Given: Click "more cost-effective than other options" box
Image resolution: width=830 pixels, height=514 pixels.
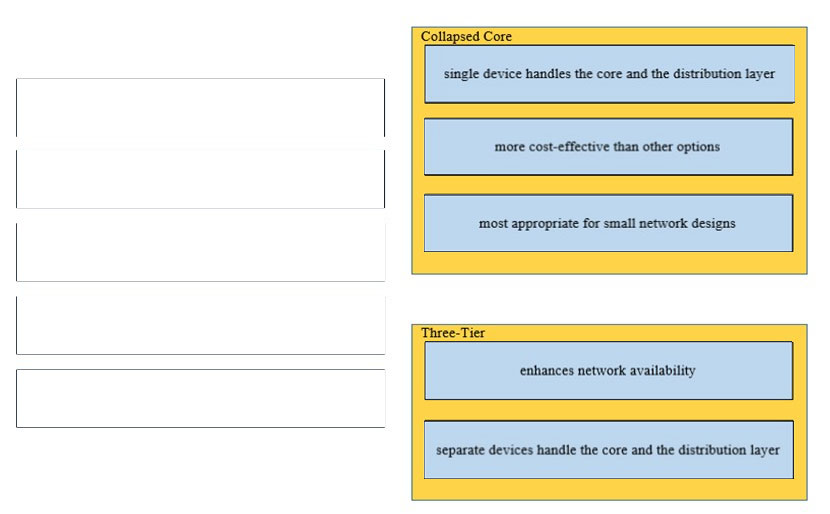Looking at the screenshot, I should tap(608, 147).
